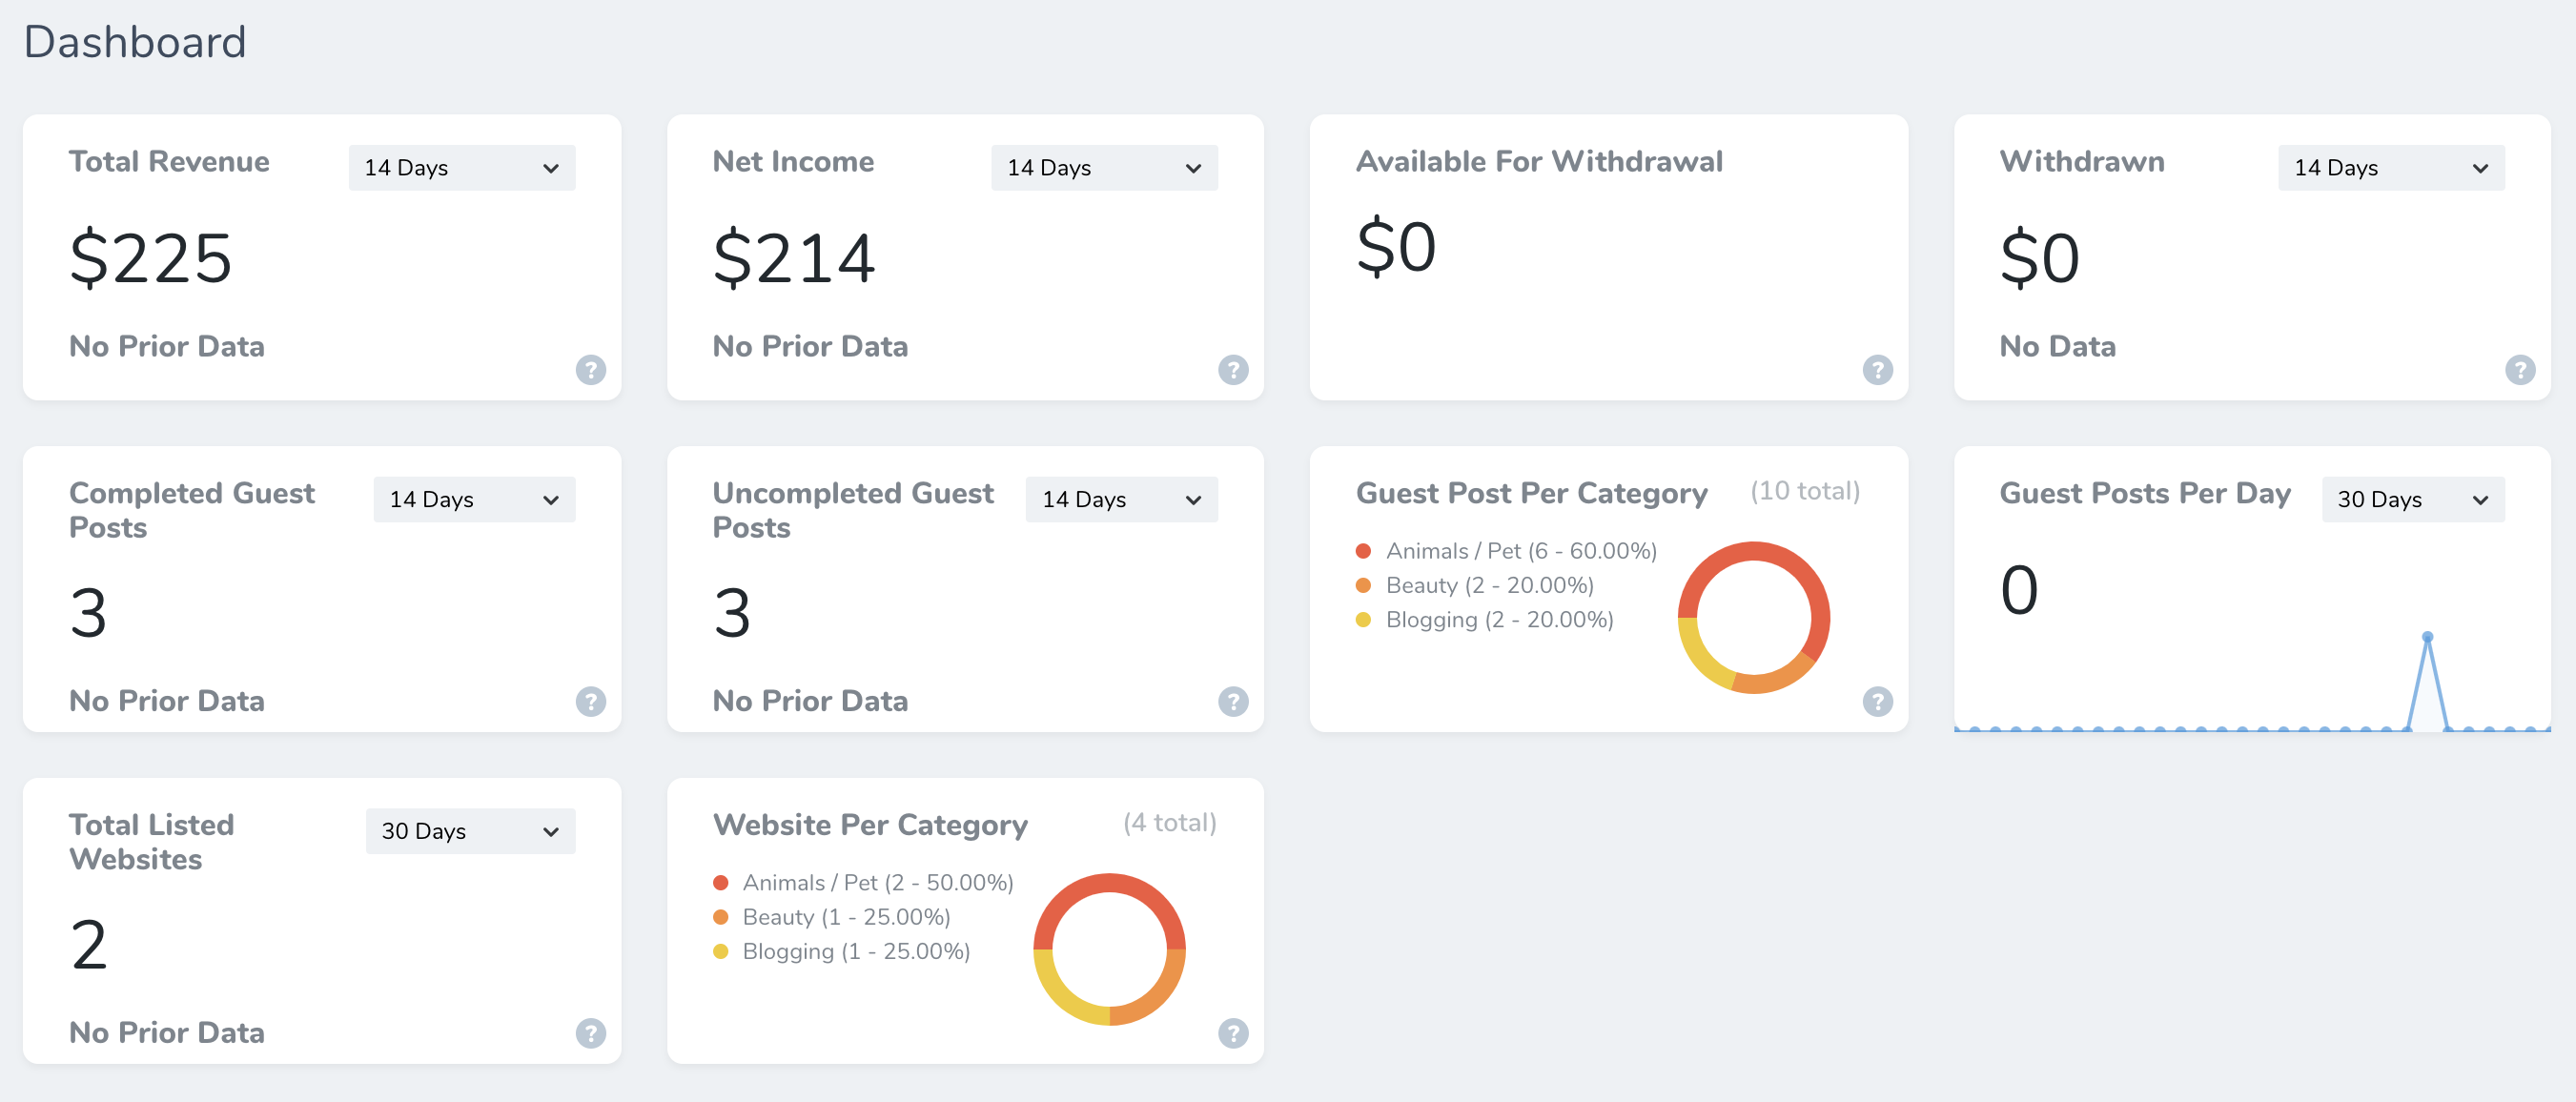Expand Total Listed Websites 30 Days dropdown

(470, 831)
